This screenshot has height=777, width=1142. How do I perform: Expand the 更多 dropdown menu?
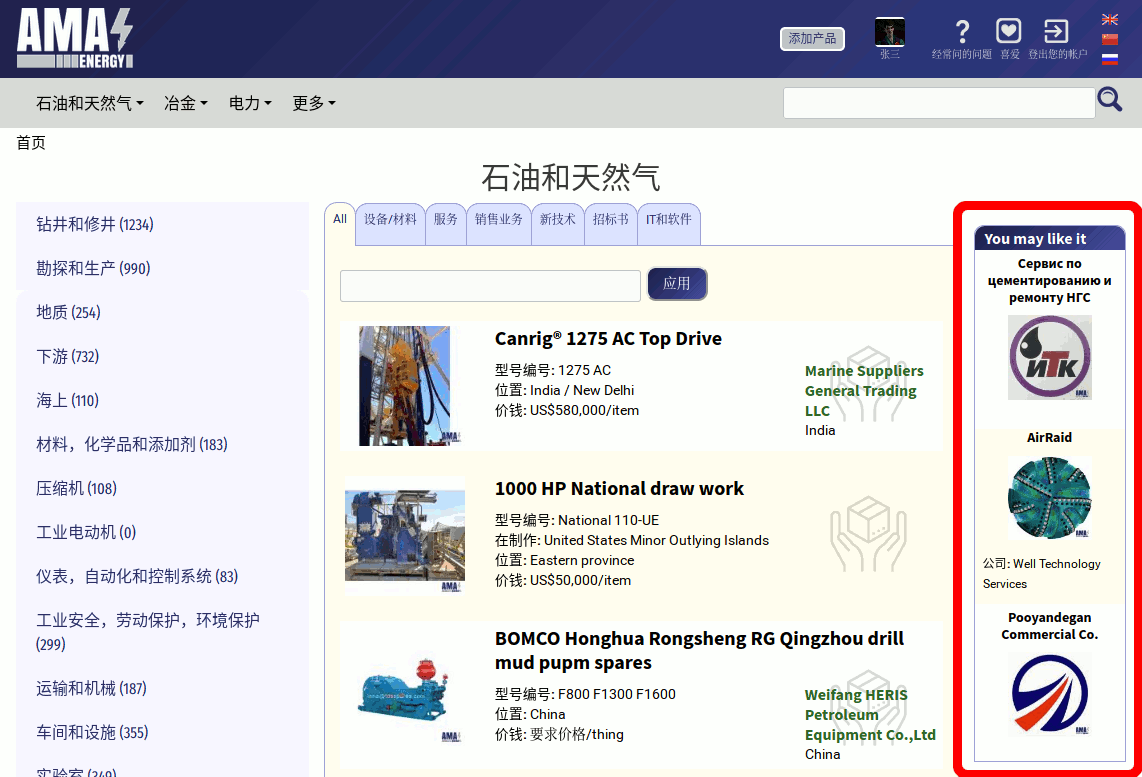(314, 103)
